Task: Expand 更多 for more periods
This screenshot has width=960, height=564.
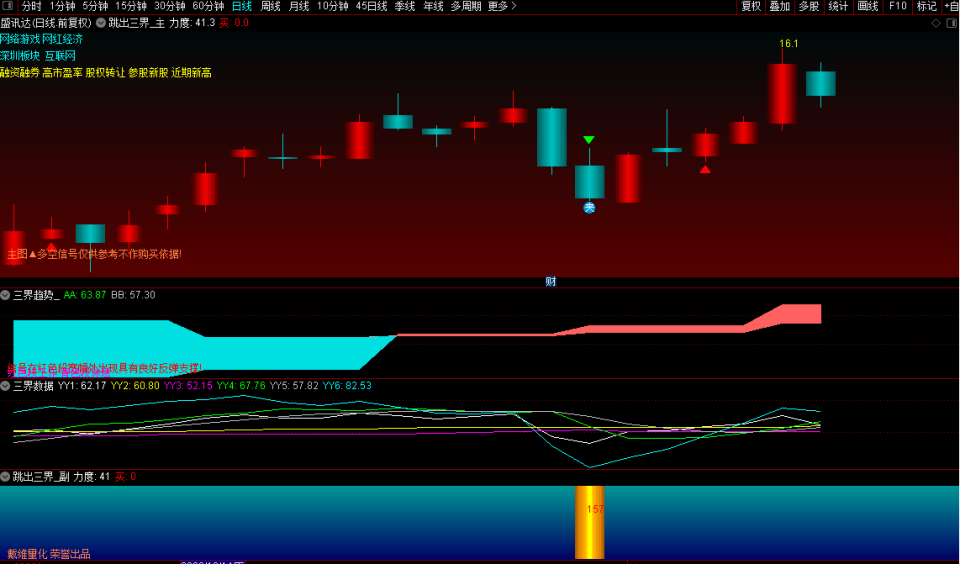Action: [502, 6]
